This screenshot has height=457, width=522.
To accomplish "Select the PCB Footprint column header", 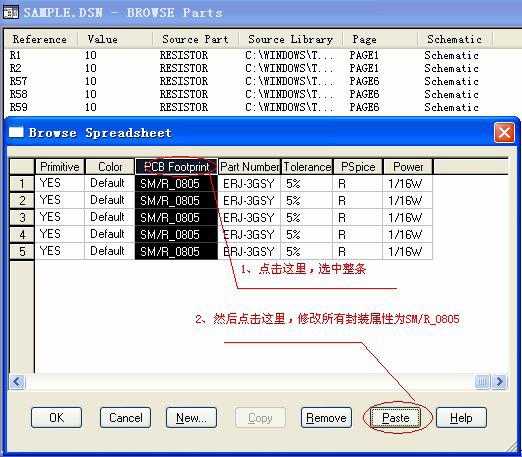I will (176, 166).
